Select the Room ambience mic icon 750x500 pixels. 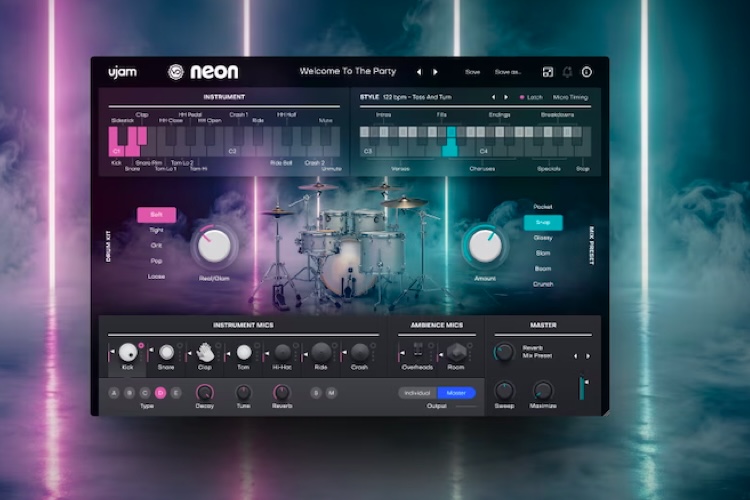456,352
